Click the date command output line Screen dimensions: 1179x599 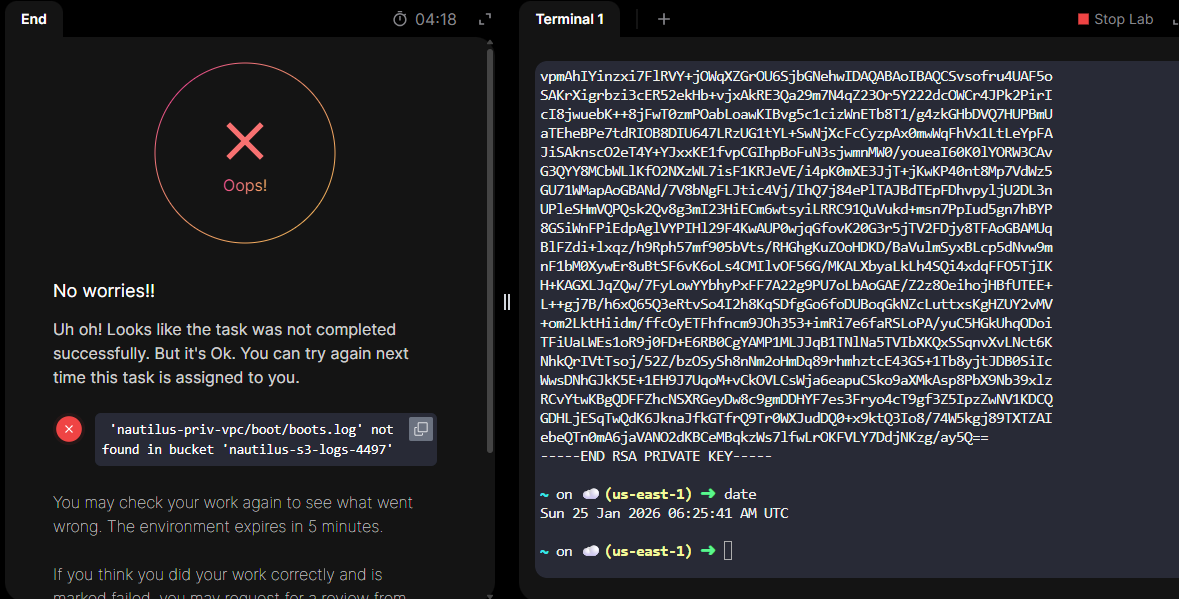(x=664, y=513)
